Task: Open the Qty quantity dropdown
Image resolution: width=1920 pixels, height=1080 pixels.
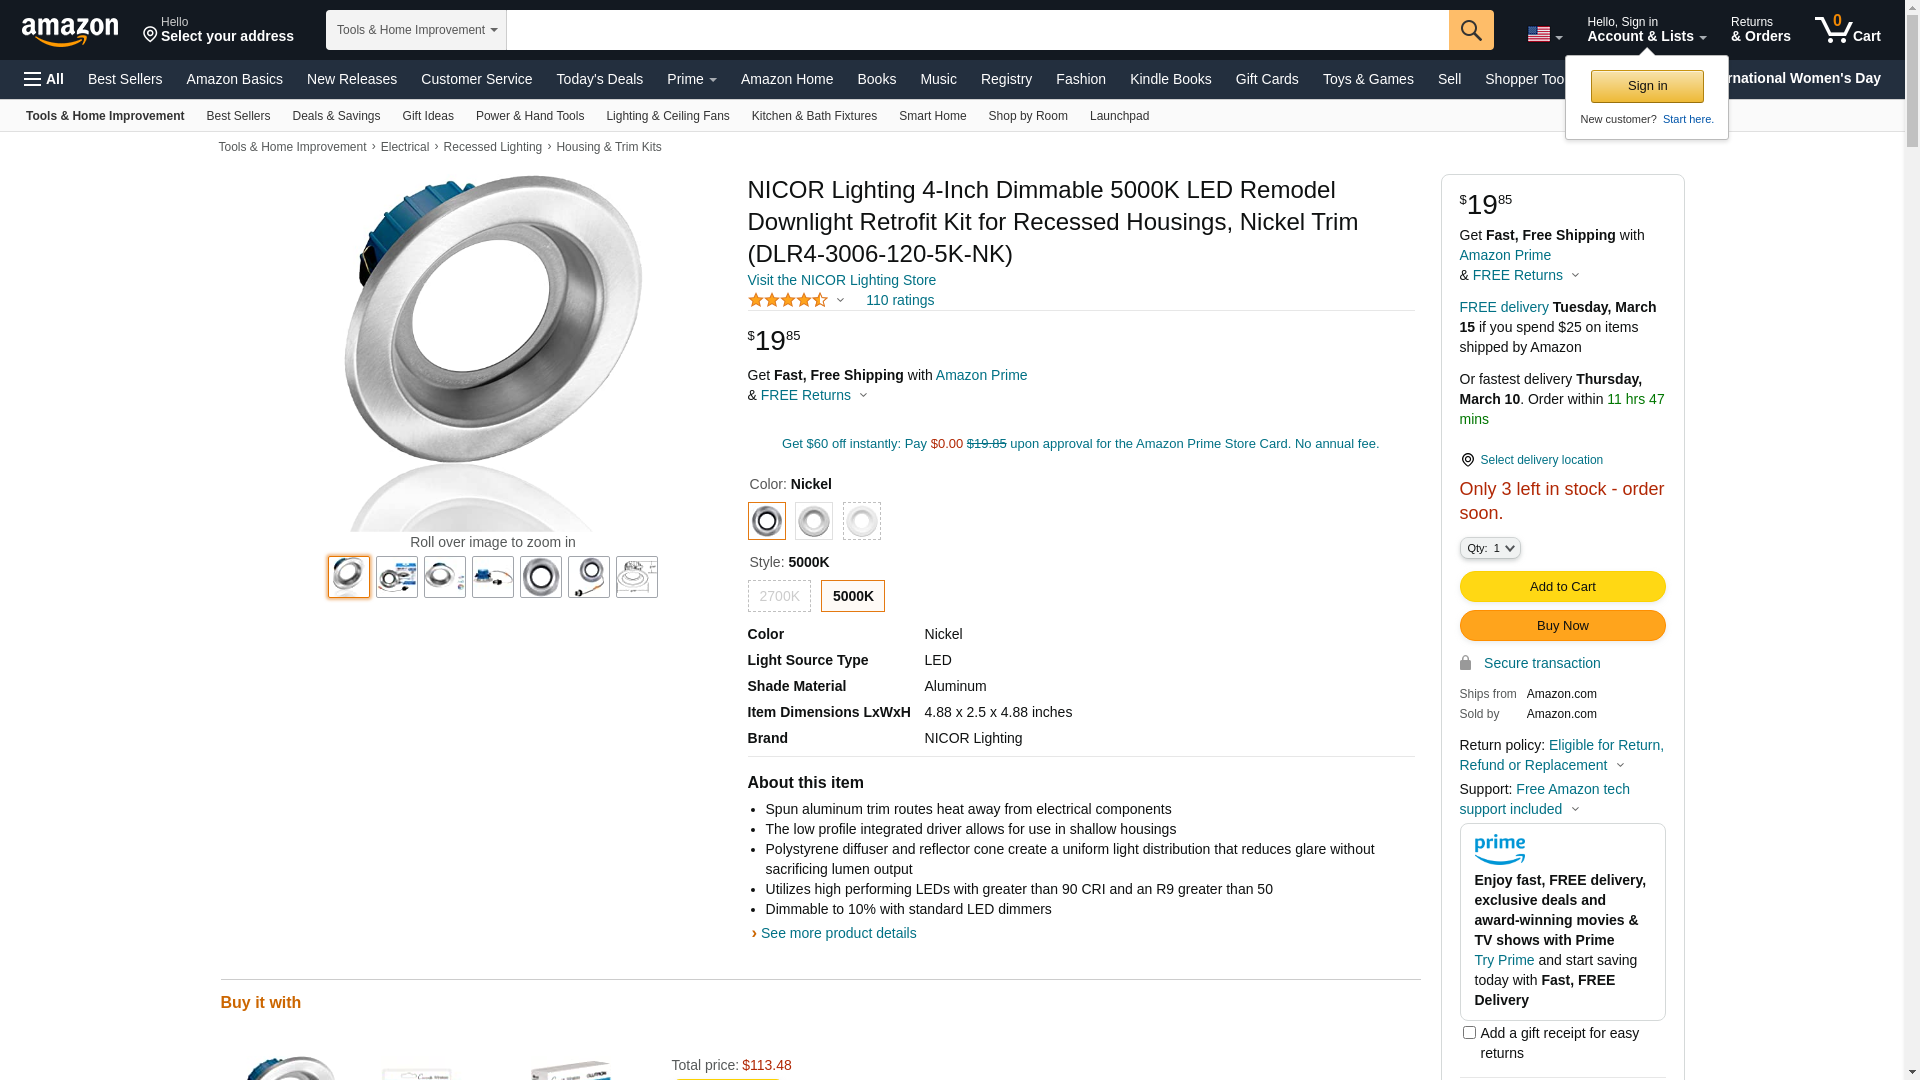Action: click(x=1489, y=548)
